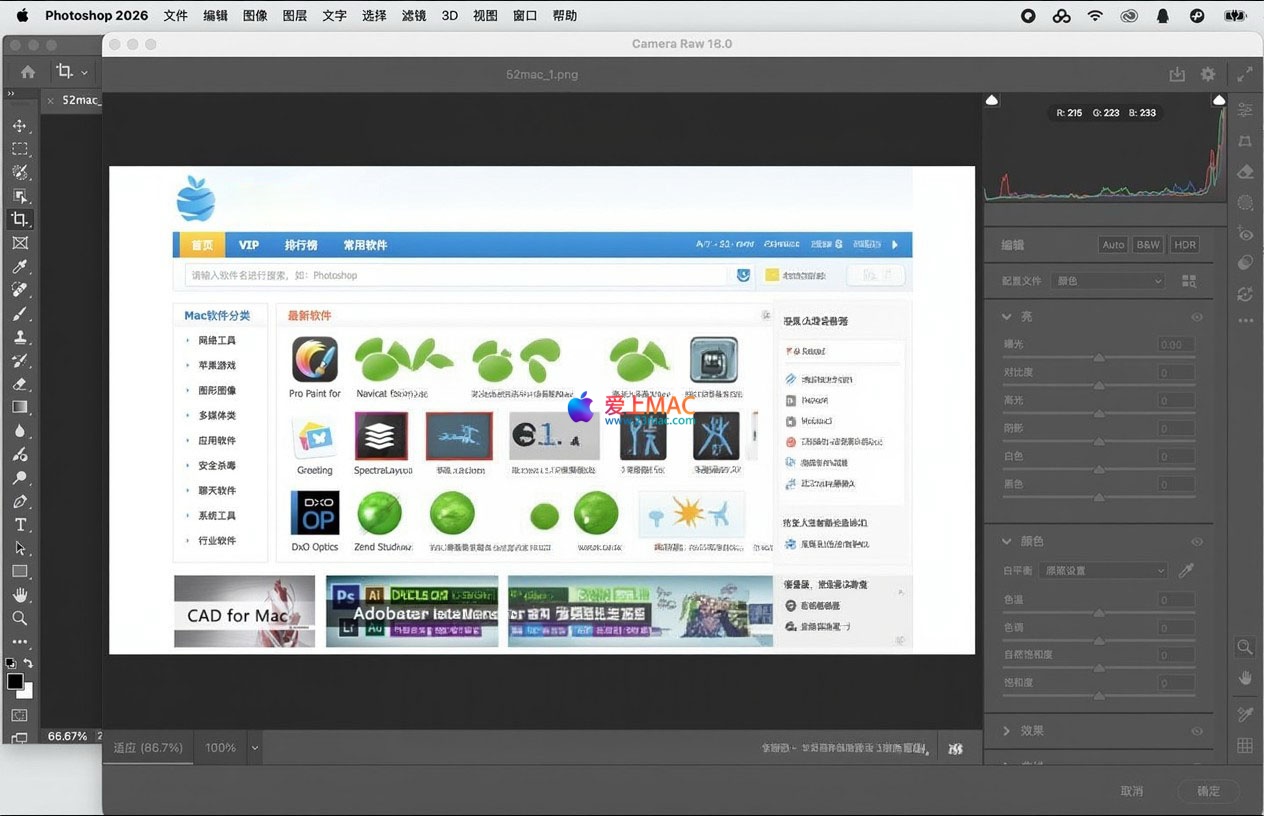Open the 滤镜 menu
Viewport: 1264px width, 816px height.
tap(414, 16)
